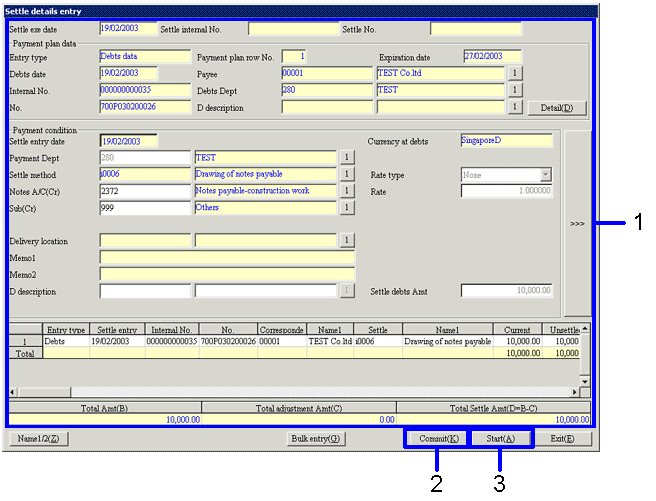Viewport: 656px width, 501px height.
Task: Open the Sub(Cr) lookup button
Action: coord(348,208)
